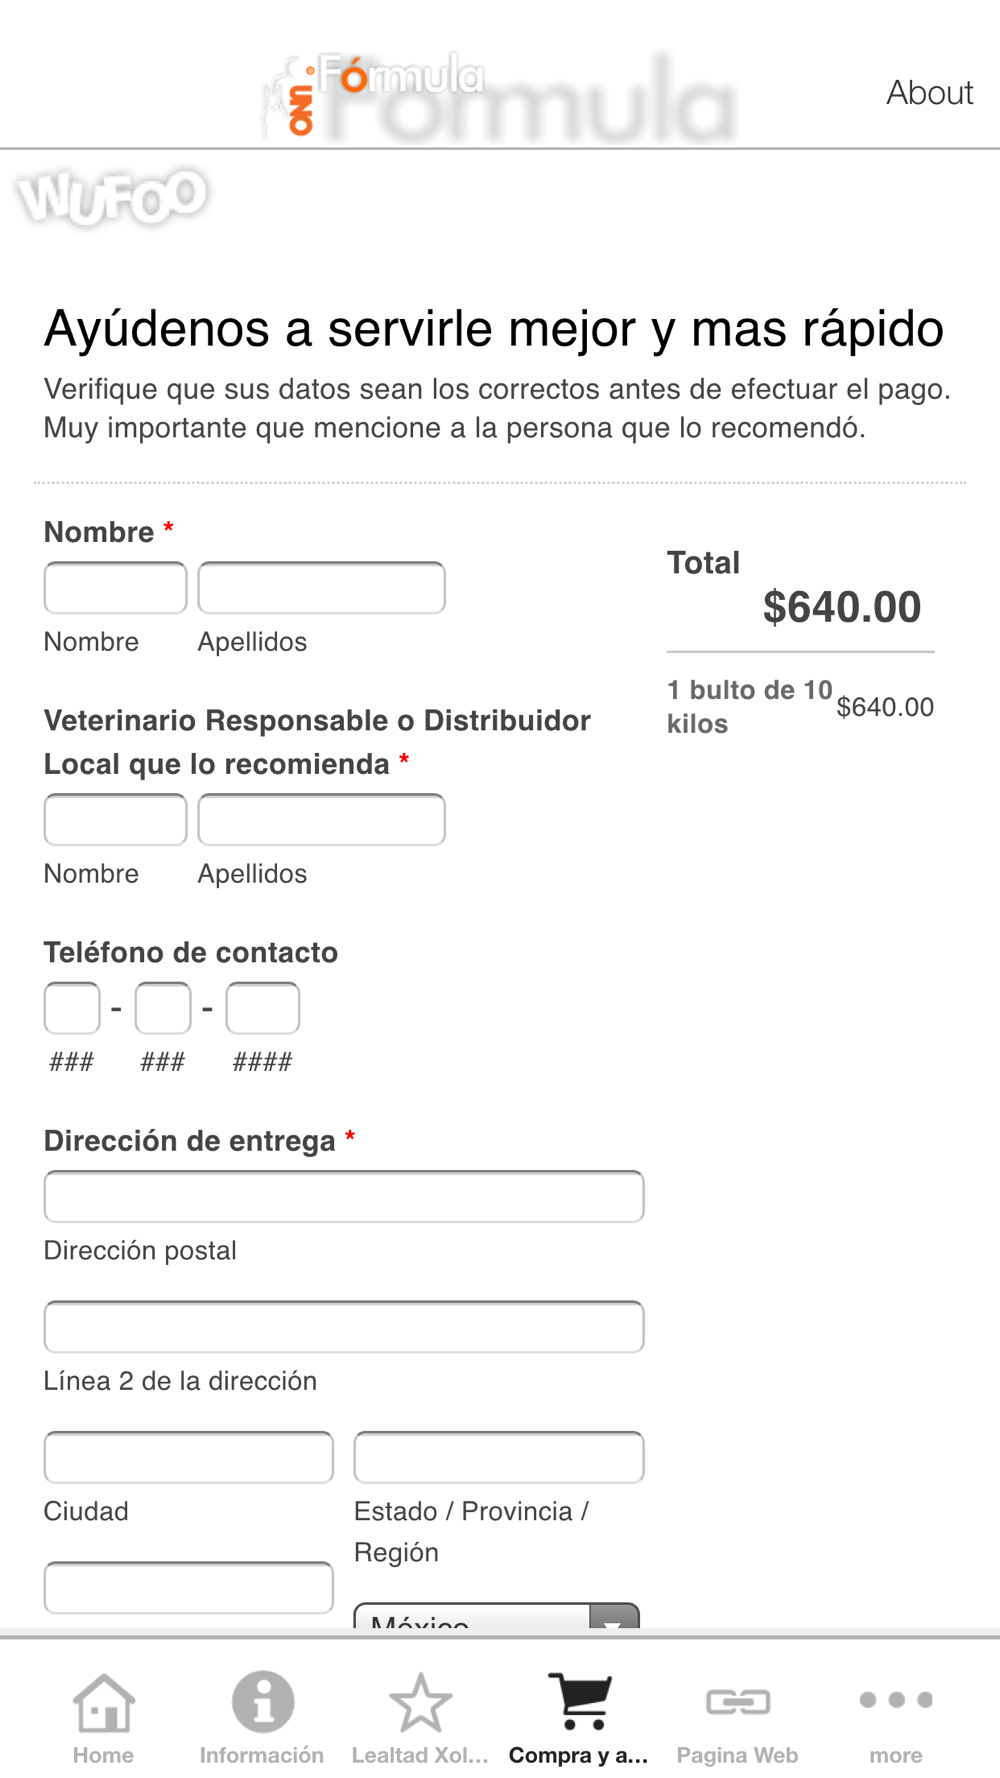Click the Línea 2 de la dirección field

point(344,1327)
